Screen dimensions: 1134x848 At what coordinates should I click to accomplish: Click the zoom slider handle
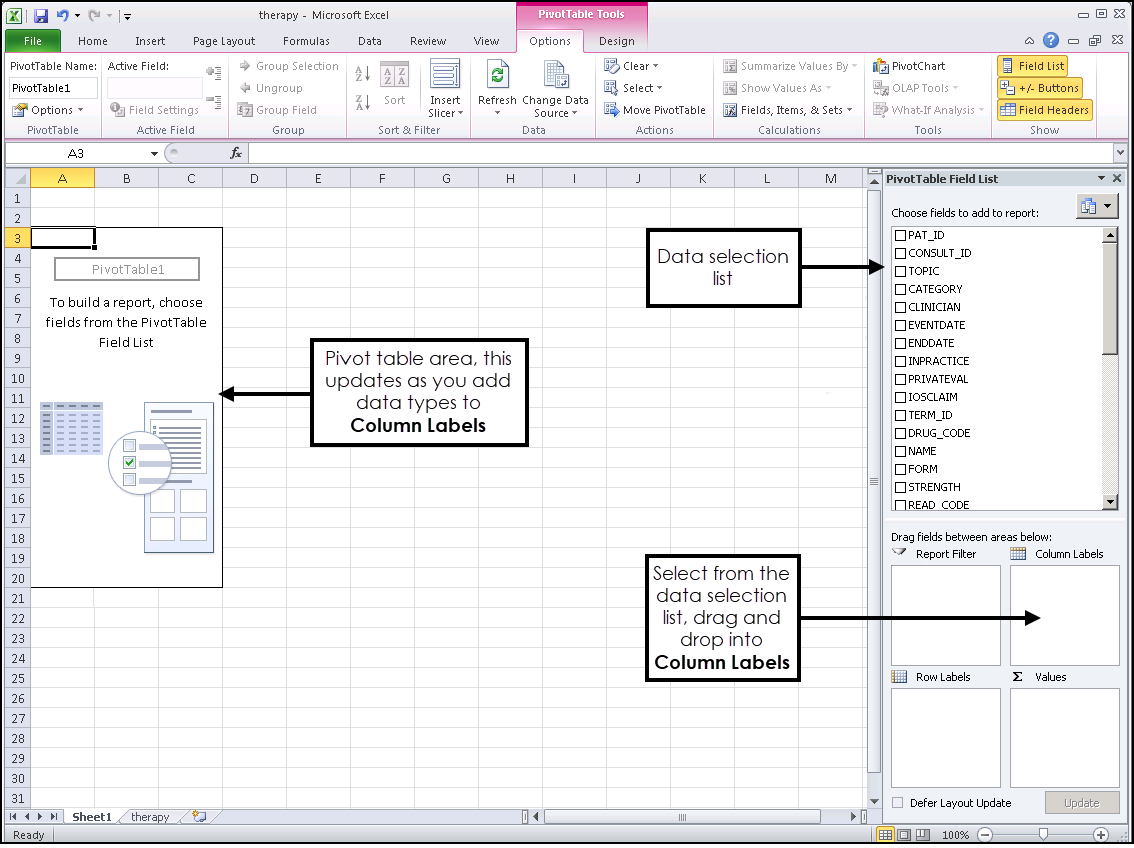1043,834
